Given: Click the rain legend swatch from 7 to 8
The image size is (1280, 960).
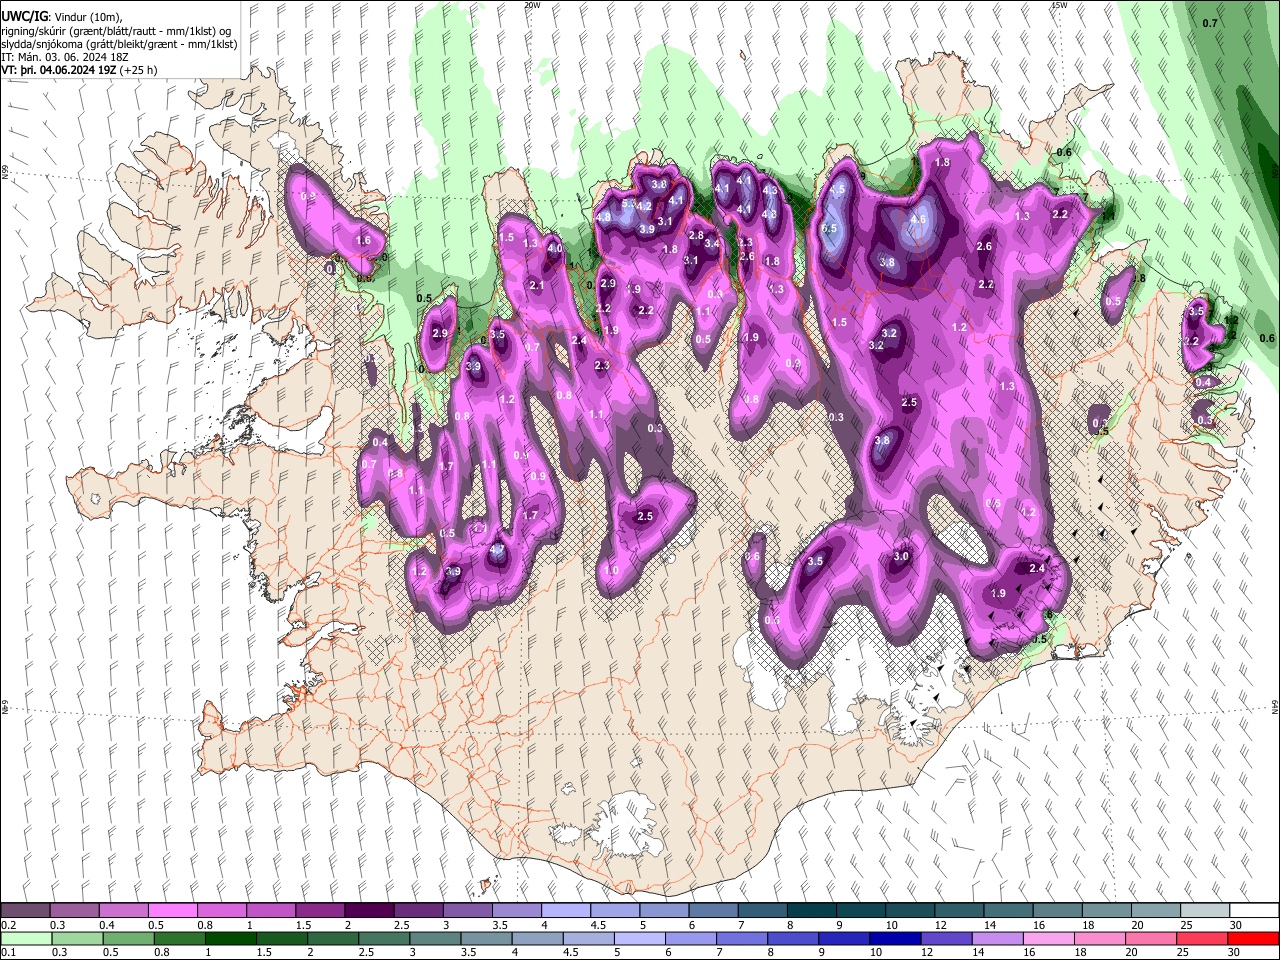Looking at the screenshot, I should [x=742, y=938].
